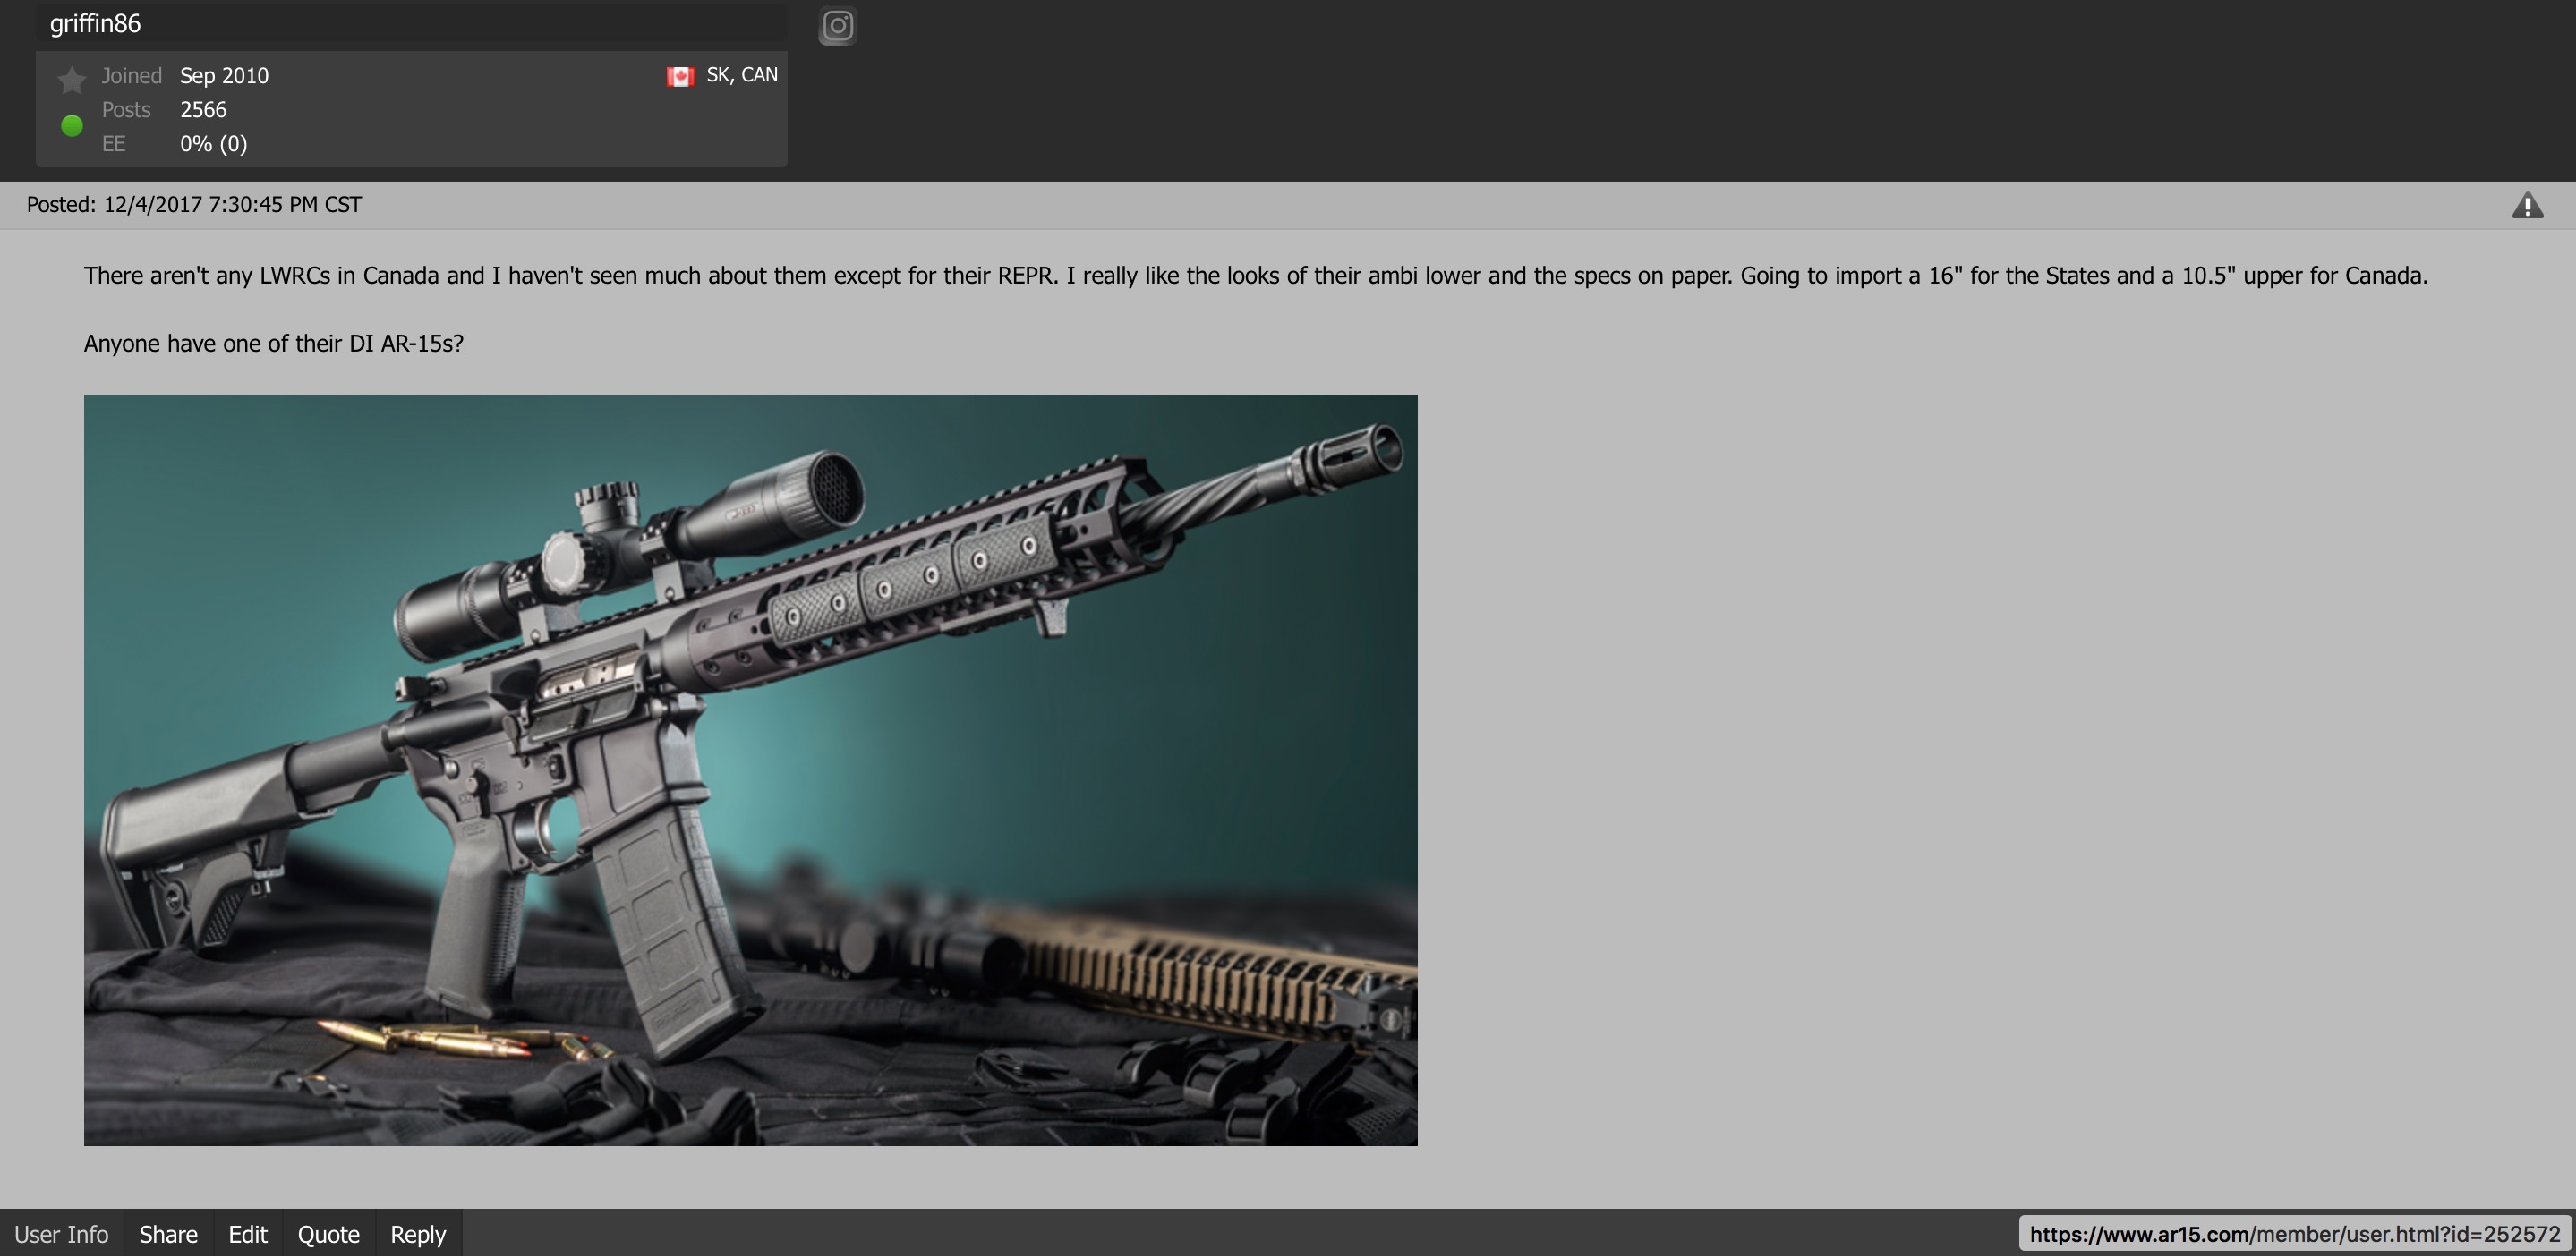Click the SK, CAN location text
The image size is (2576, 1258).
(x=741, y=75)
